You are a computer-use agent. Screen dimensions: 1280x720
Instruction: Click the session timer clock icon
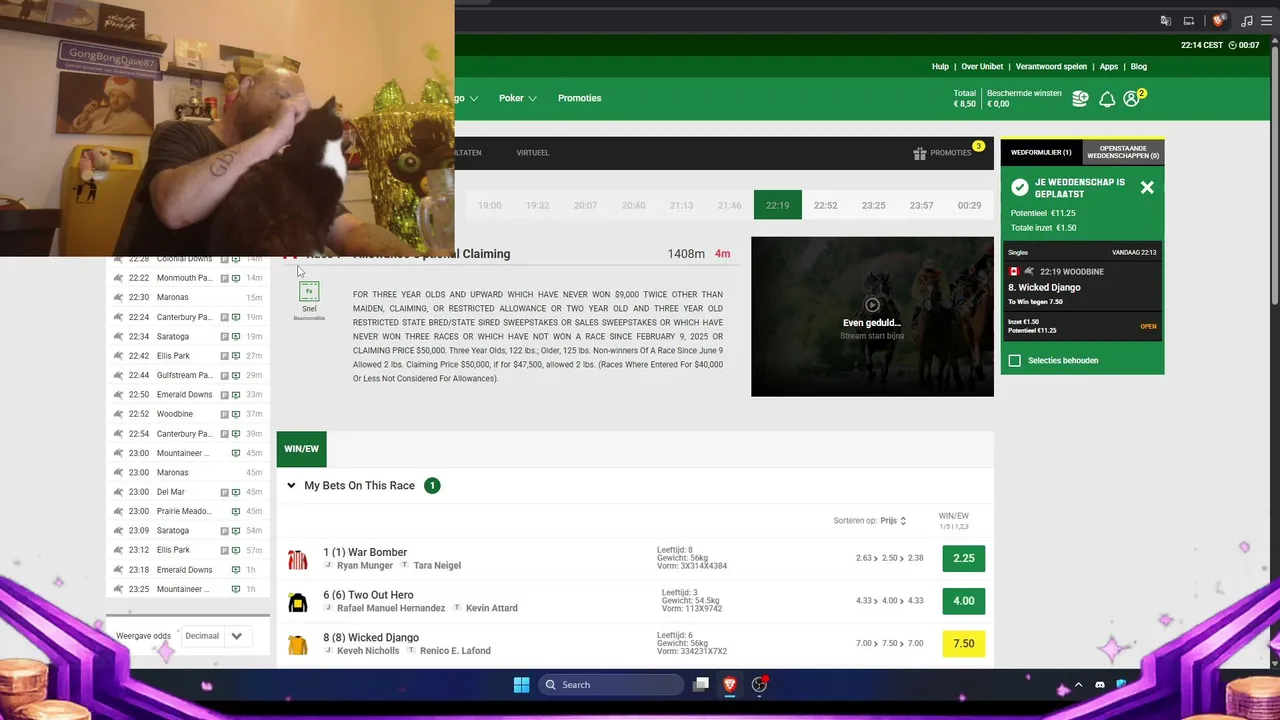(1233, 45)
